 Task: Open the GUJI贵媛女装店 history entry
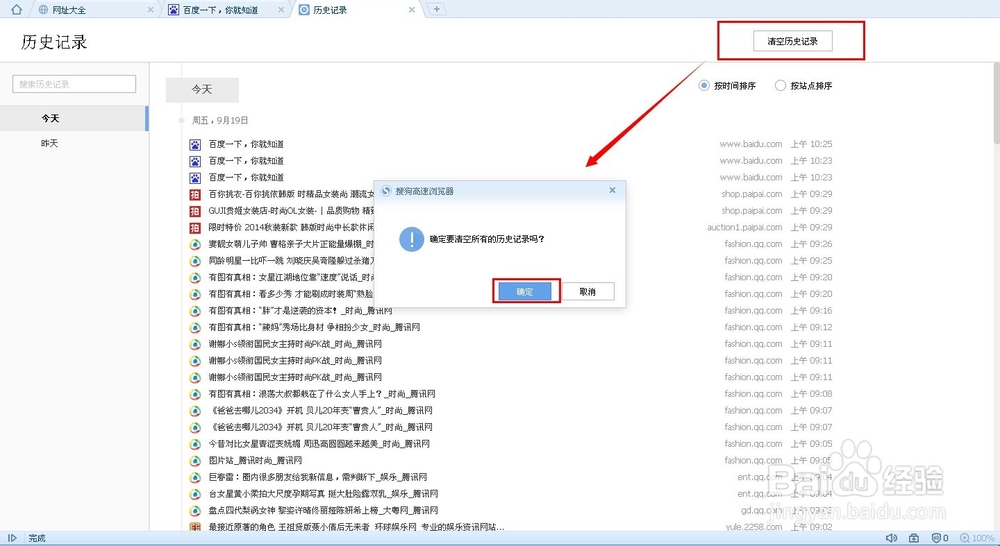(291, 210)
